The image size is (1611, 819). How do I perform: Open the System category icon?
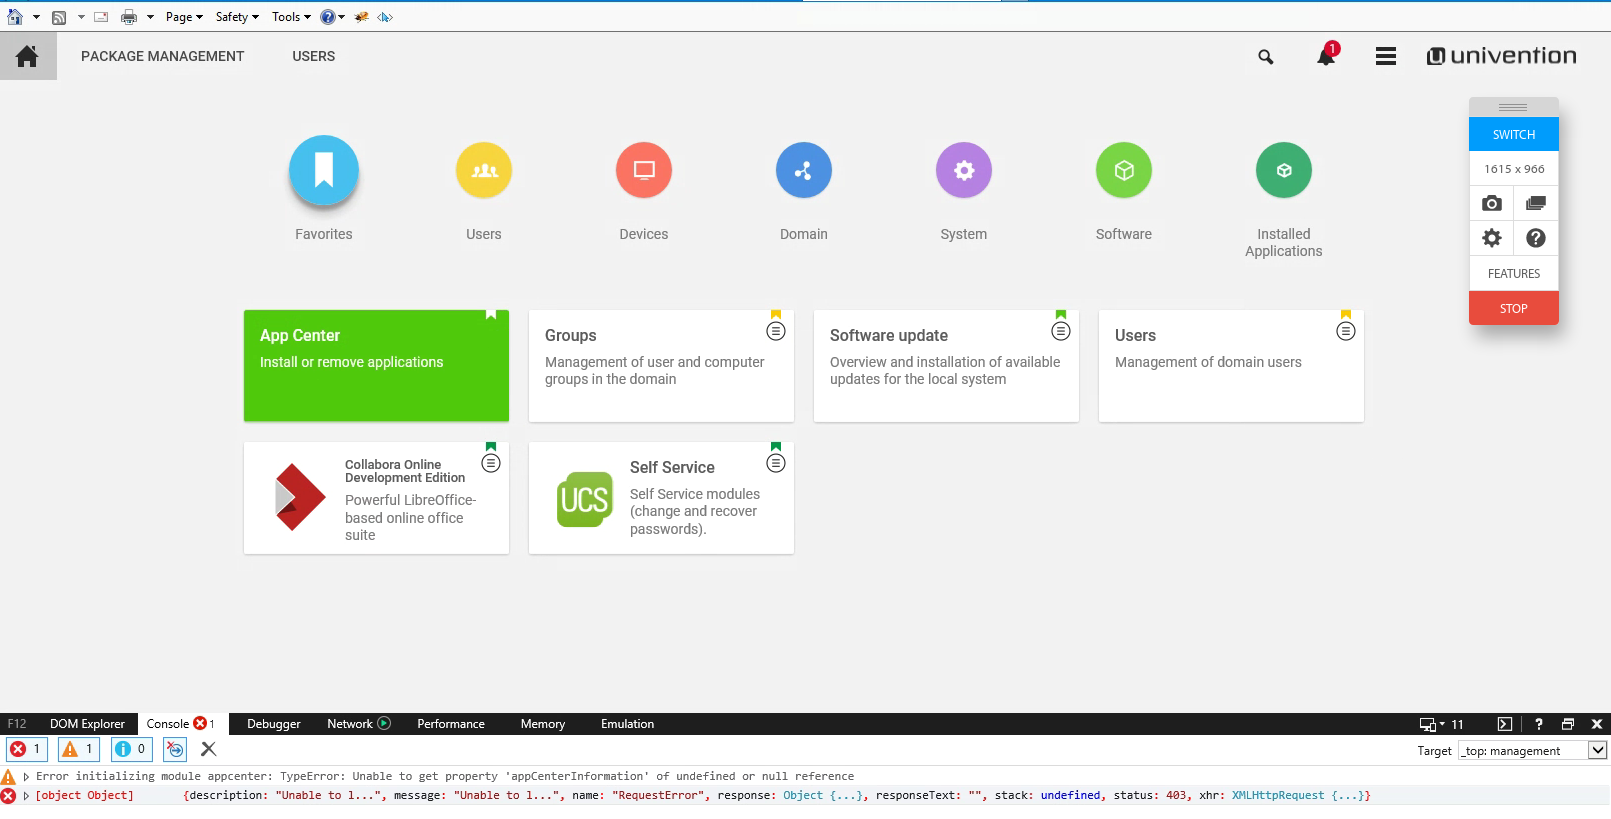coord(963,170)
